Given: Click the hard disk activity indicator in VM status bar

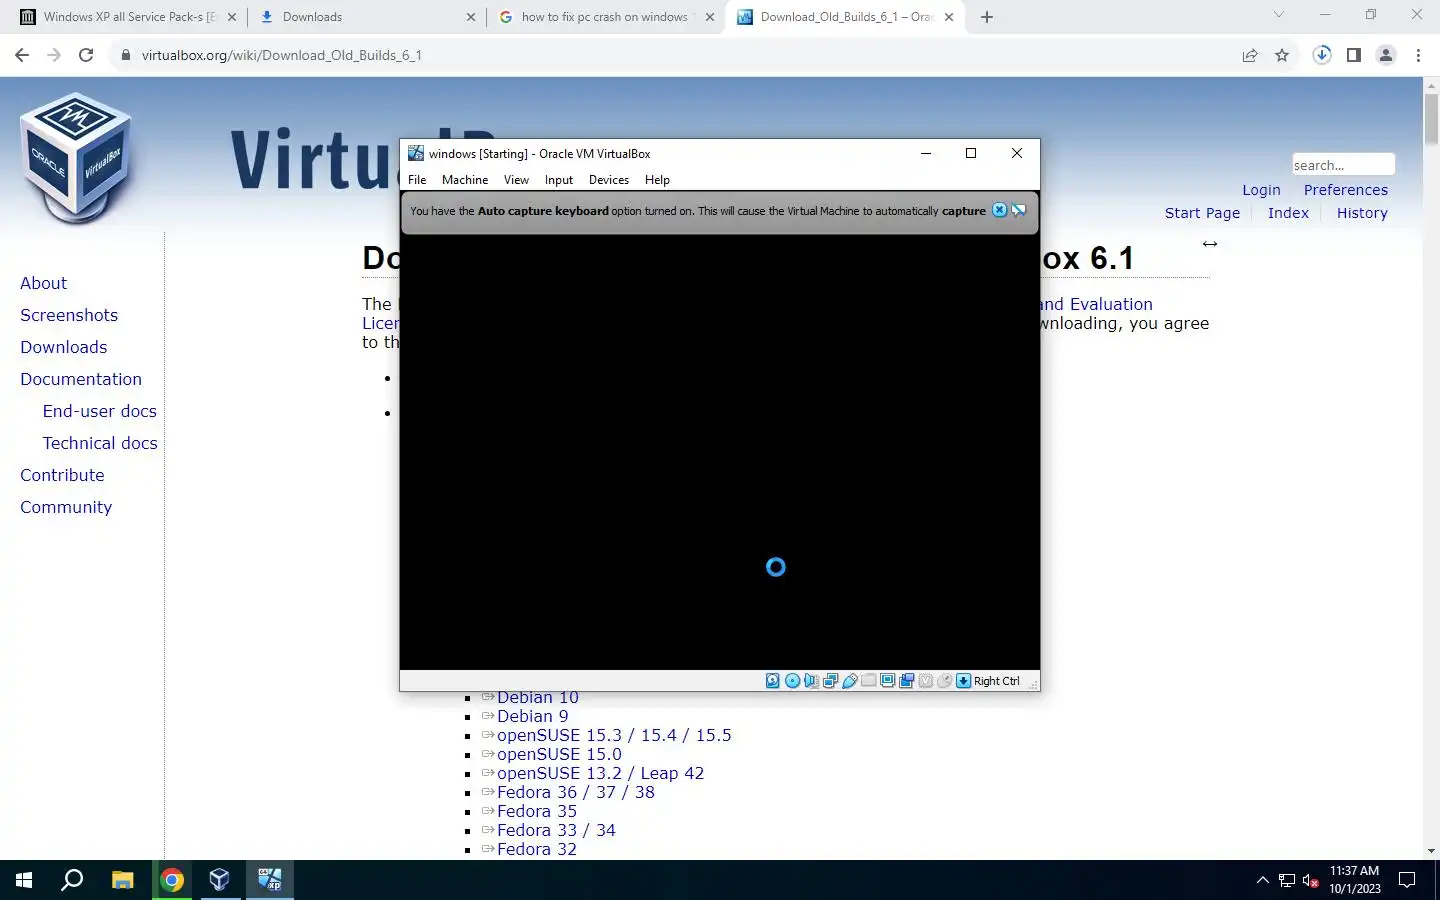Looking at the screenshot, I should [x=773, y=681].
